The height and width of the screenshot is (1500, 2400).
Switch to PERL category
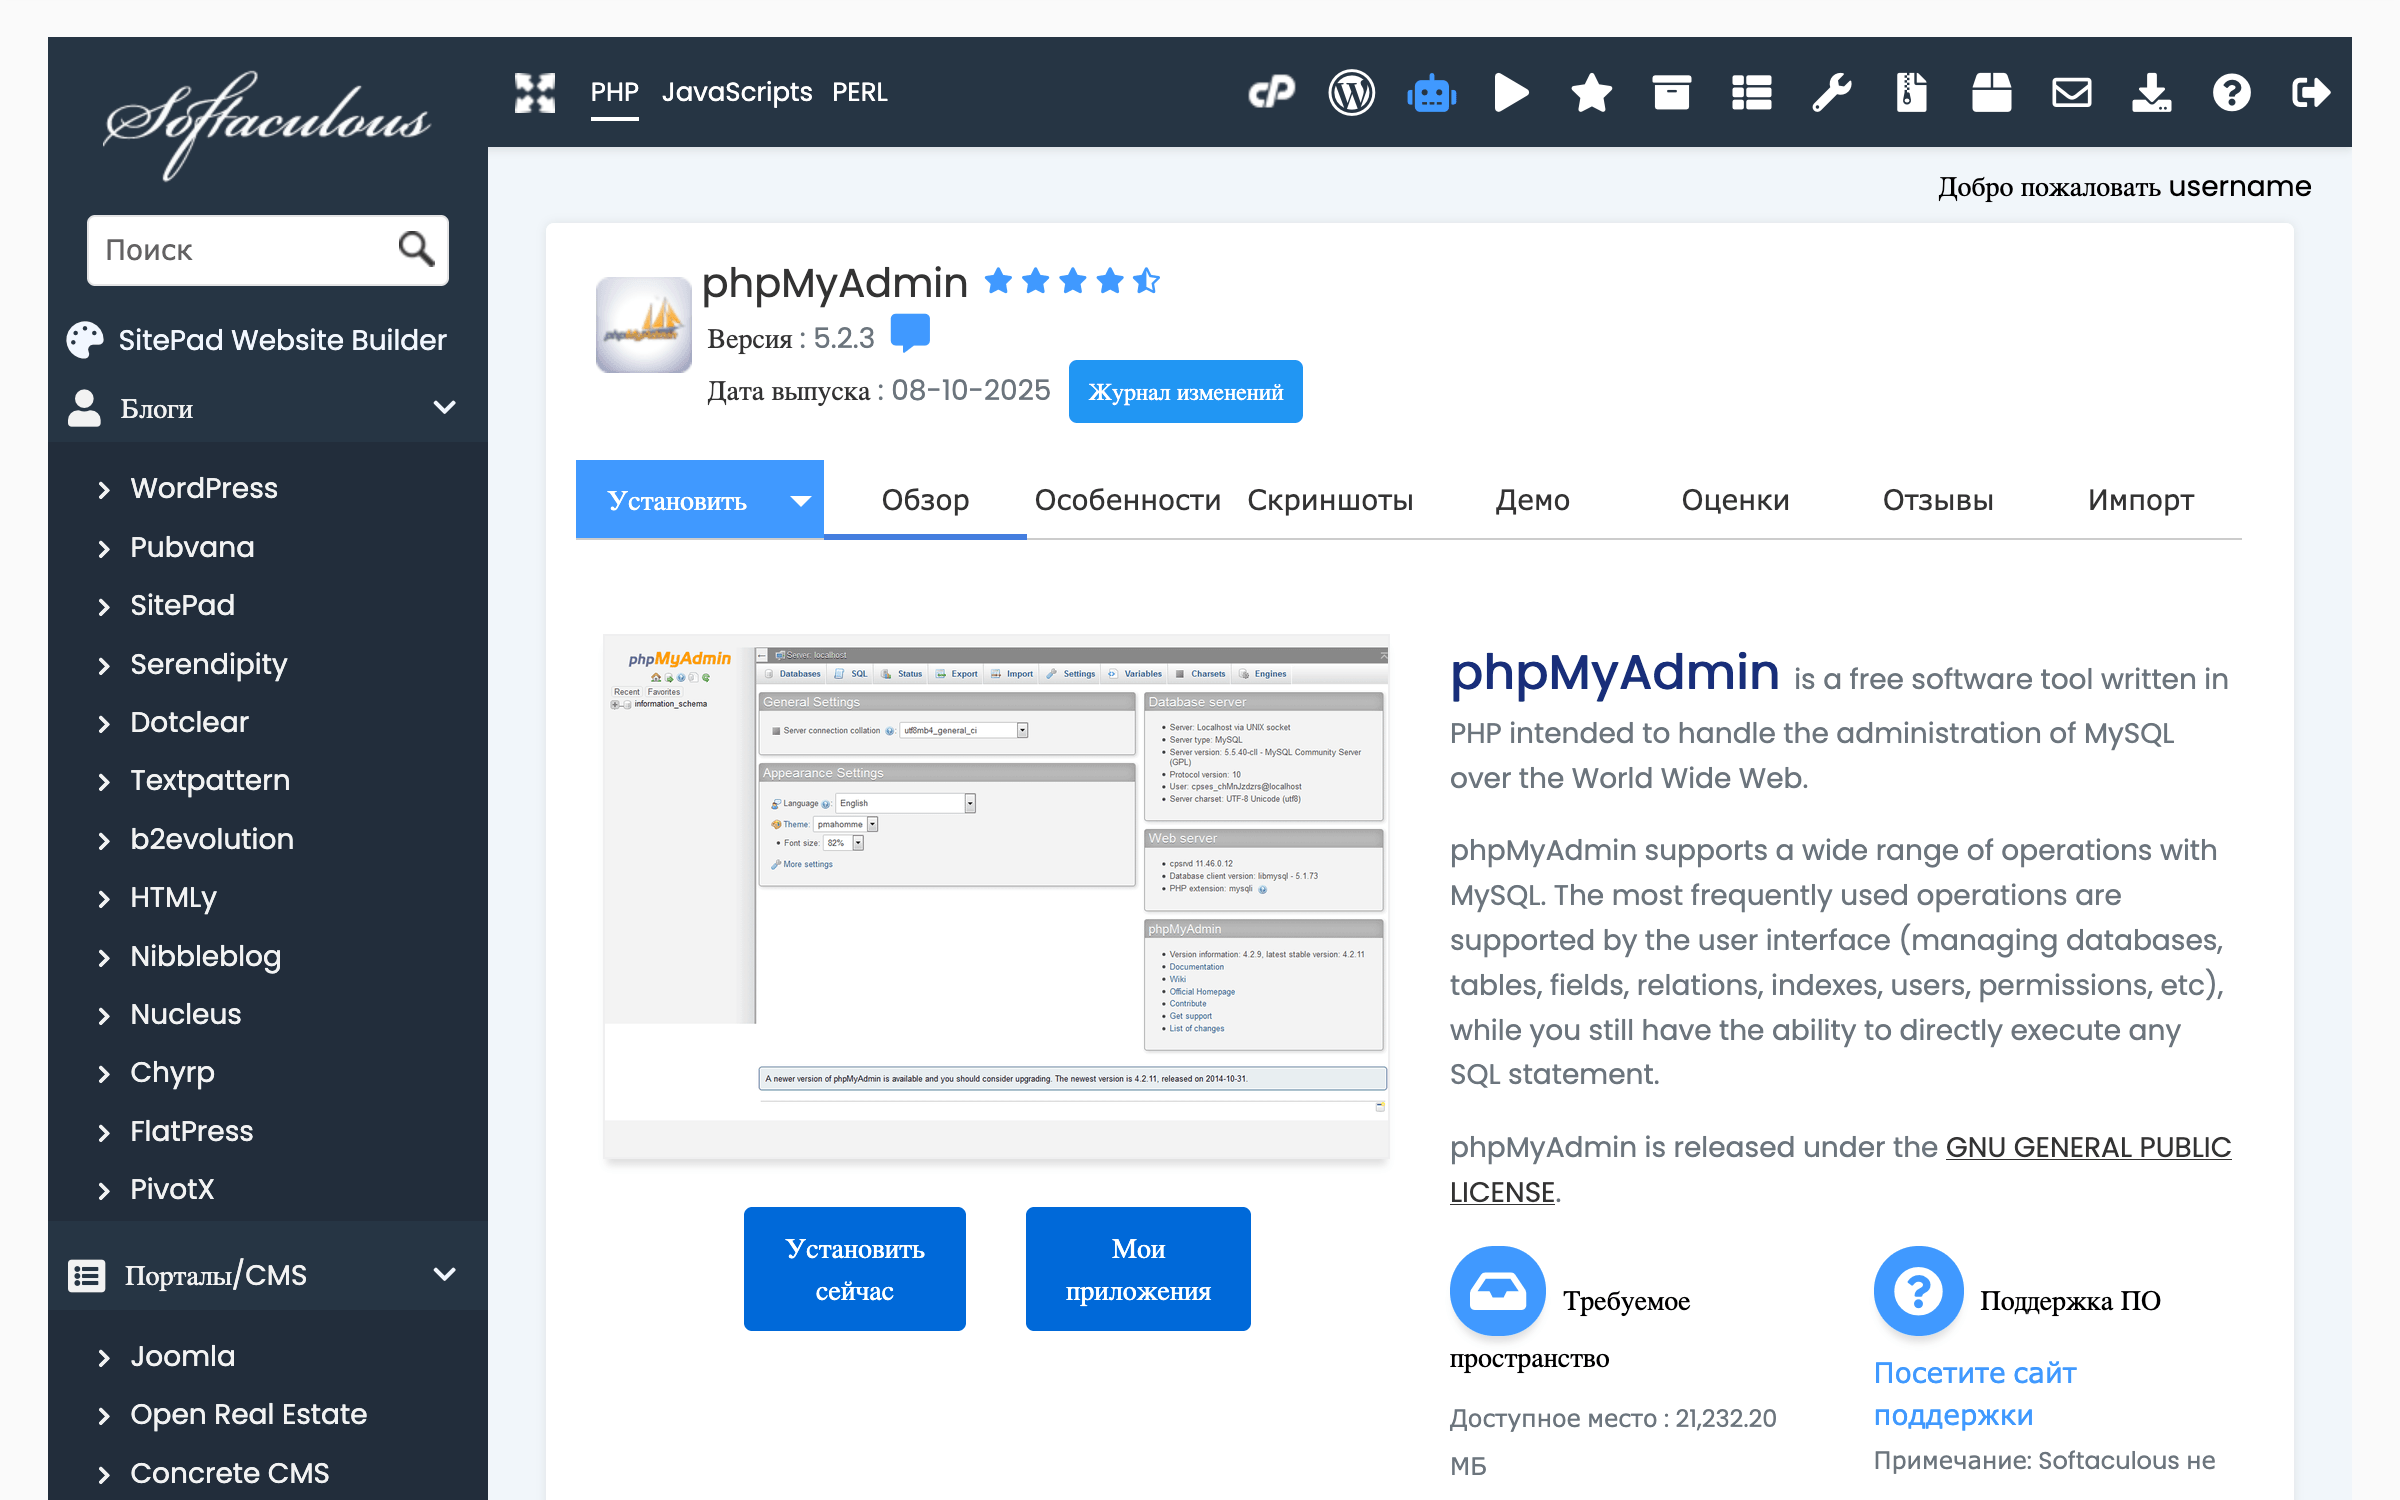pyautogui.click(x=859, y=93)
